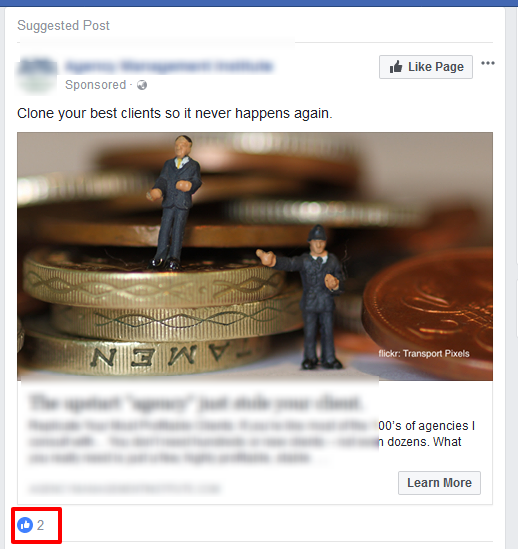Viewport: 518px width, 549px height.
Task: Open the three-dot post options menu
Action: [x=488, y=63]
